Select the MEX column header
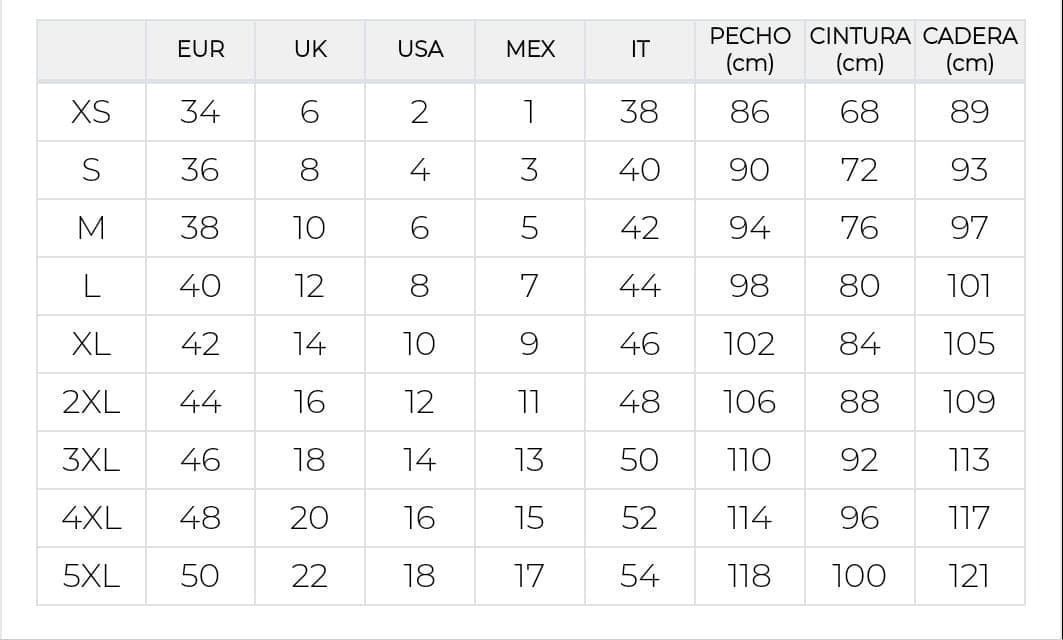Image resolution: width=1063 pixels, height=640 pixels. coord(530,49)
